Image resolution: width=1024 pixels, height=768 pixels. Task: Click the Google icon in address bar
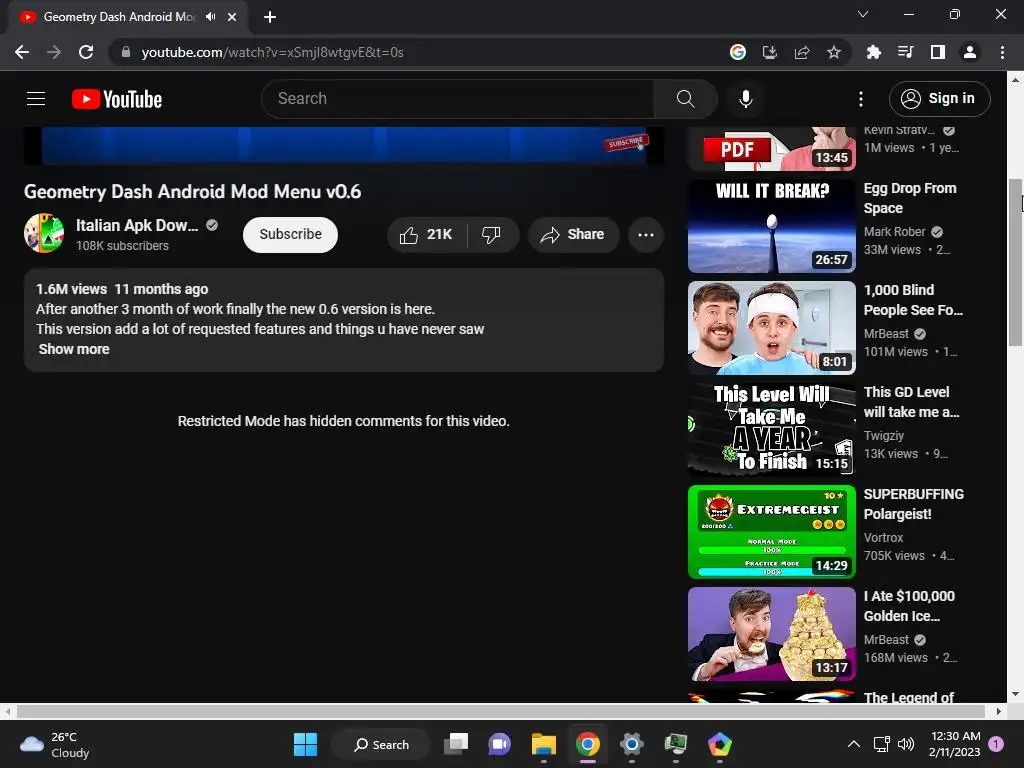(737, 52)
